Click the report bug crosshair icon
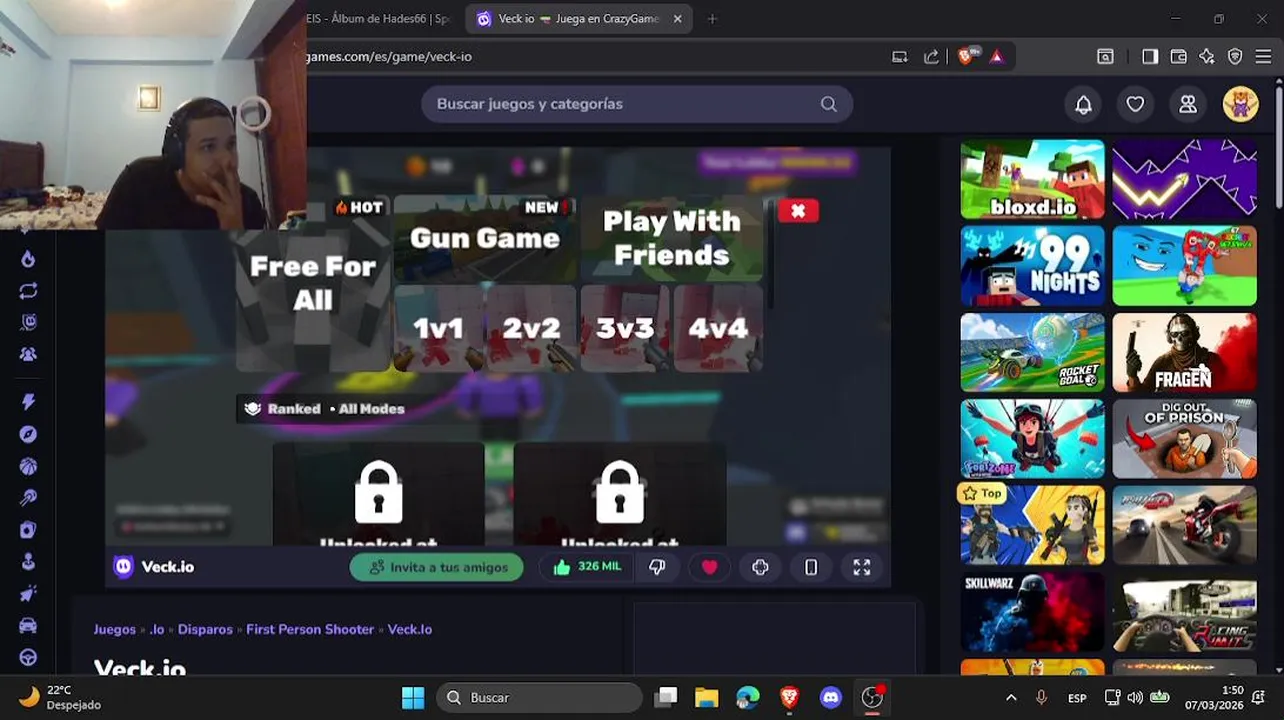This screenshot has width=1284, height=720. pos(760,567)
